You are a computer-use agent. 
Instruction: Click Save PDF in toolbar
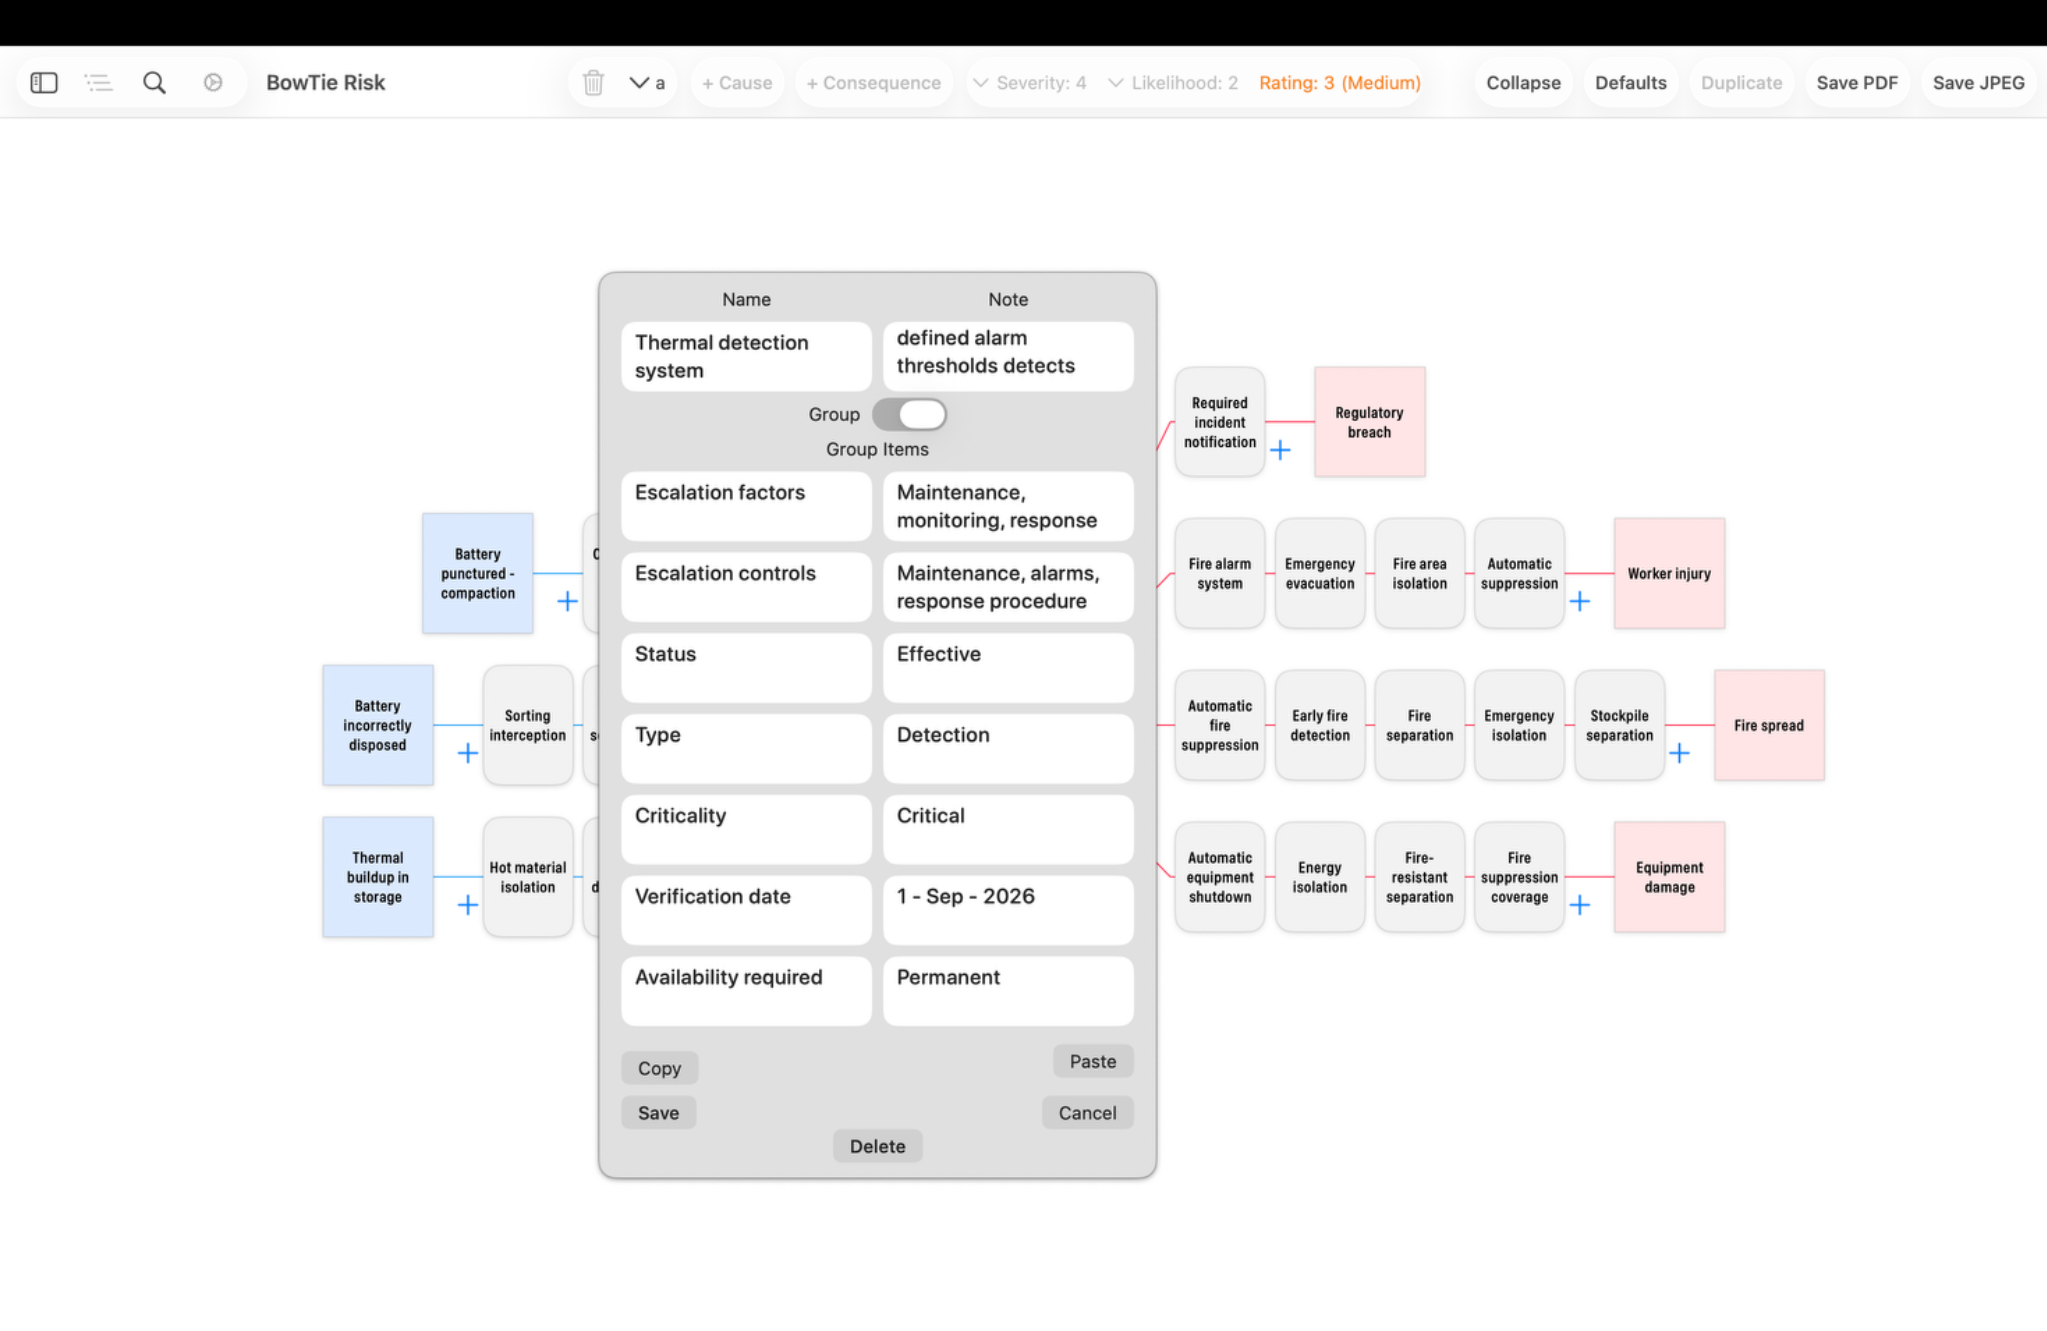(1857, 83)
